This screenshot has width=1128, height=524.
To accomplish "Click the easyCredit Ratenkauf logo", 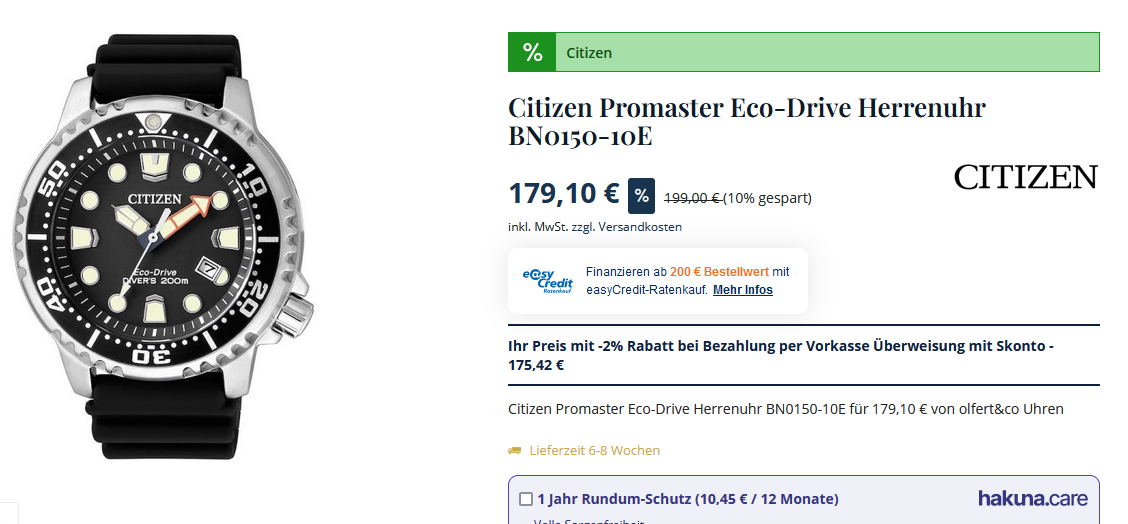I will pos(547,280).
